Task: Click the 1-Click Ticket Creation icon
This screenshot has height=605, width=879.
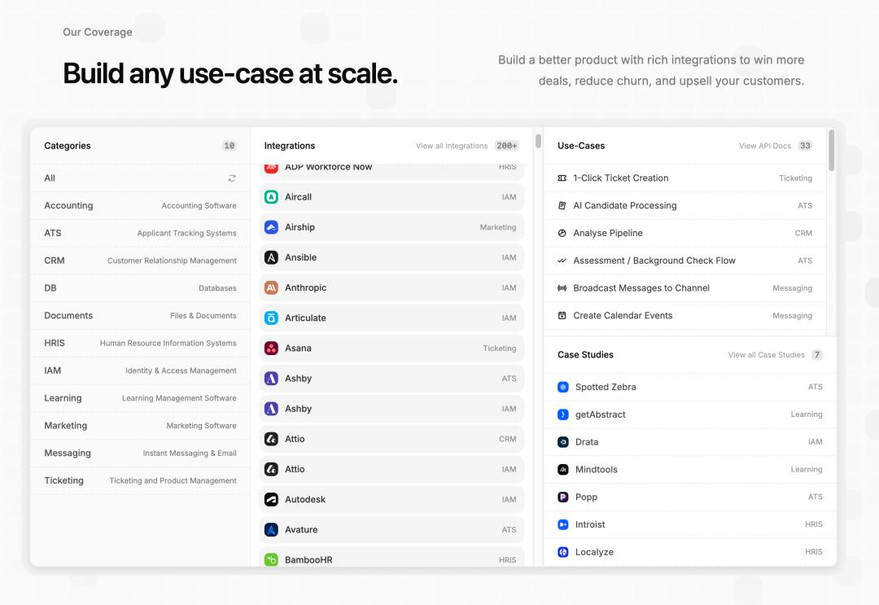Action: [562, 178]
